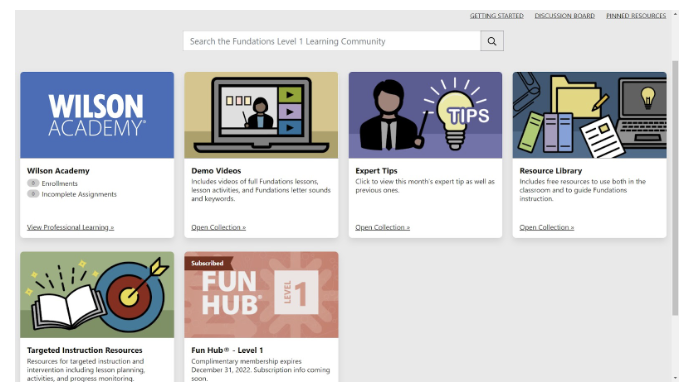This screenshot has width=694, height=392.
Task: Open the Pinned Resources link
Action: pyautogui.click(x=636, y=15)
